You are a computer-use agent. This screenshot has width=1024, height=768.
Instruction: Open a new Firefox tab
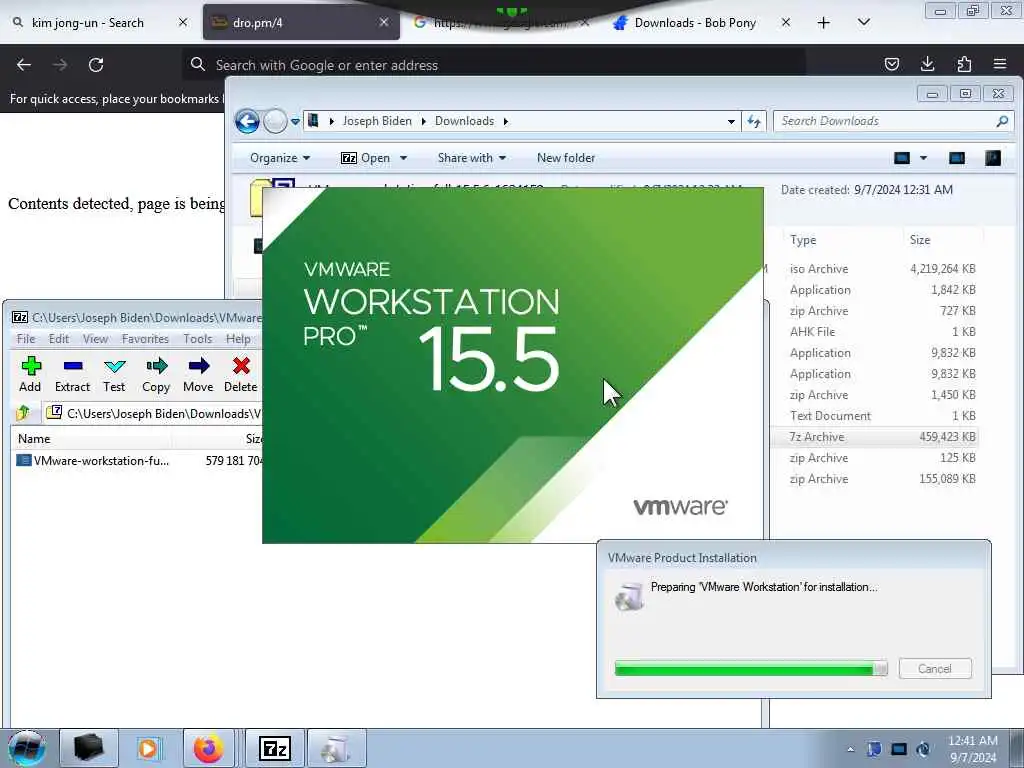tap(824, 23)
